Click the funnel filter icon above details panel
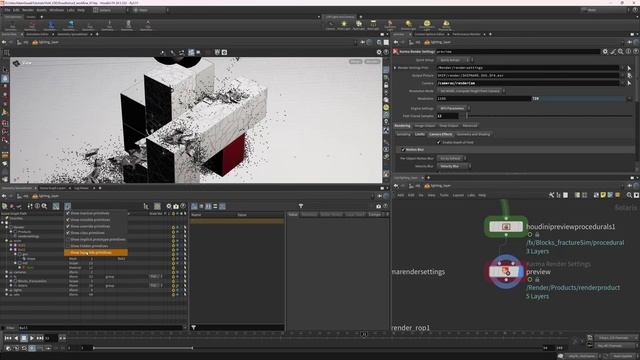 coord(301,206)
